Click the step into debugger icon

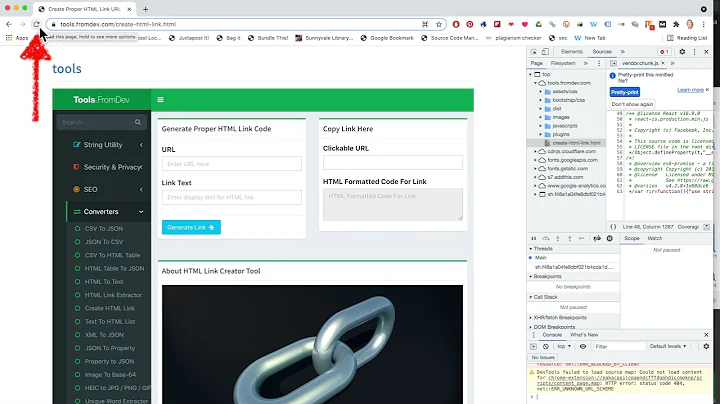557,238
